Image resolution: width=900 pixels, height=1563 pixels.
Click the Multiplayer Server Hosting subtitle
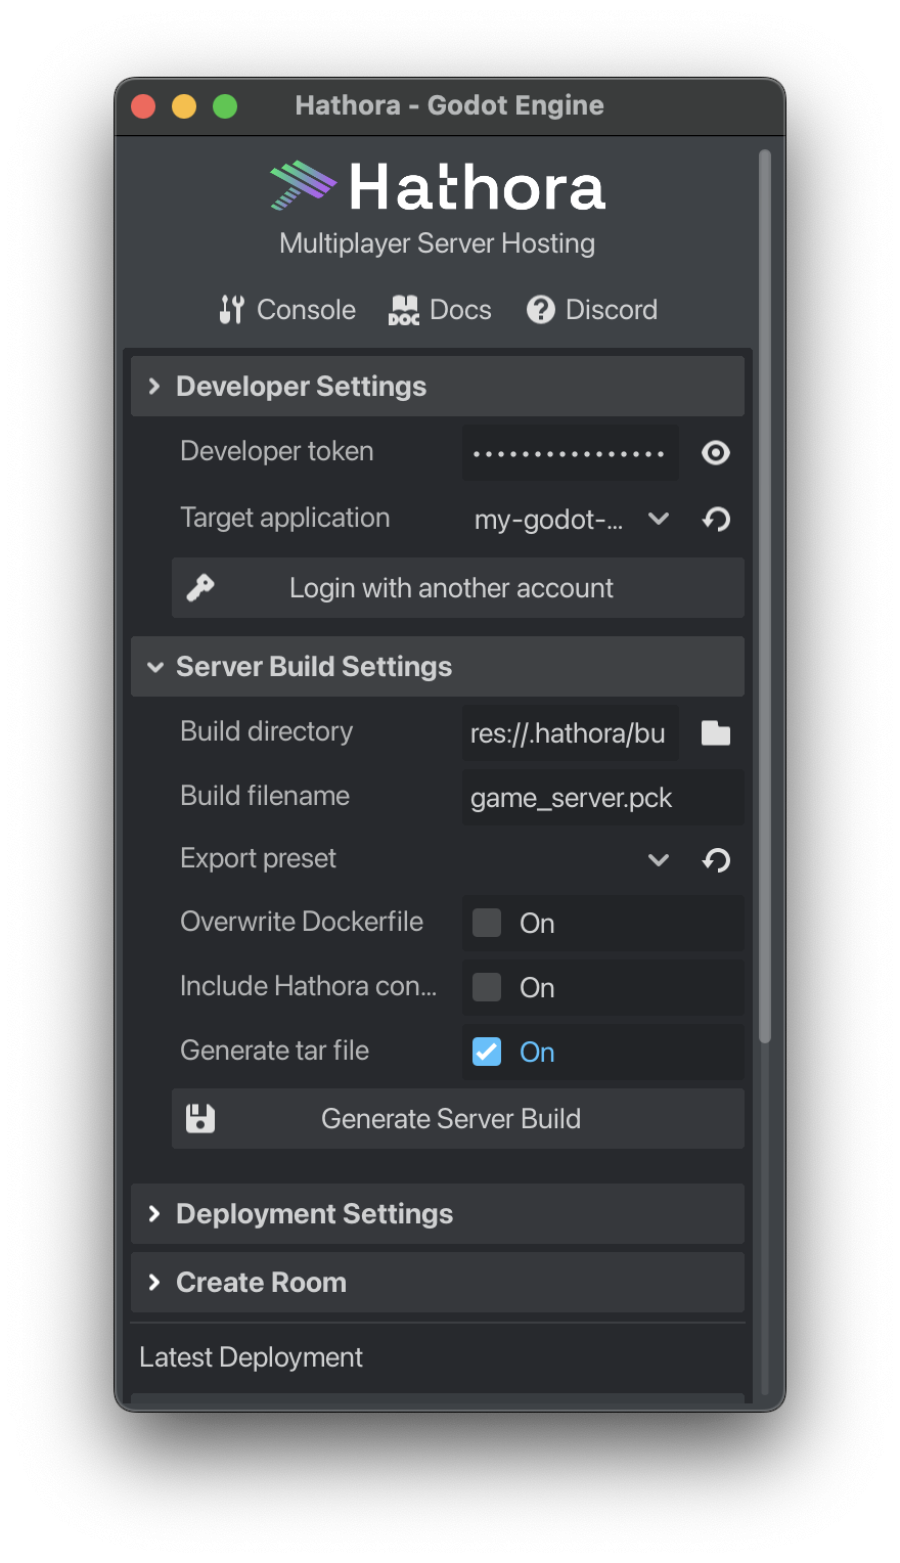pyautogui.click(x=437, y=244)
